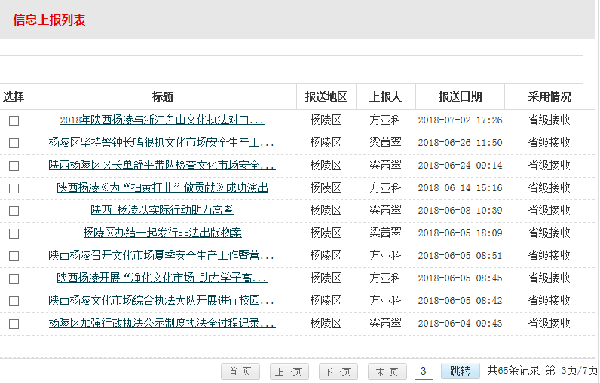Select the checkbox of the 2018-06-05 08:51 row
Viewport: 600px width, 383px height.
[14, 256]
